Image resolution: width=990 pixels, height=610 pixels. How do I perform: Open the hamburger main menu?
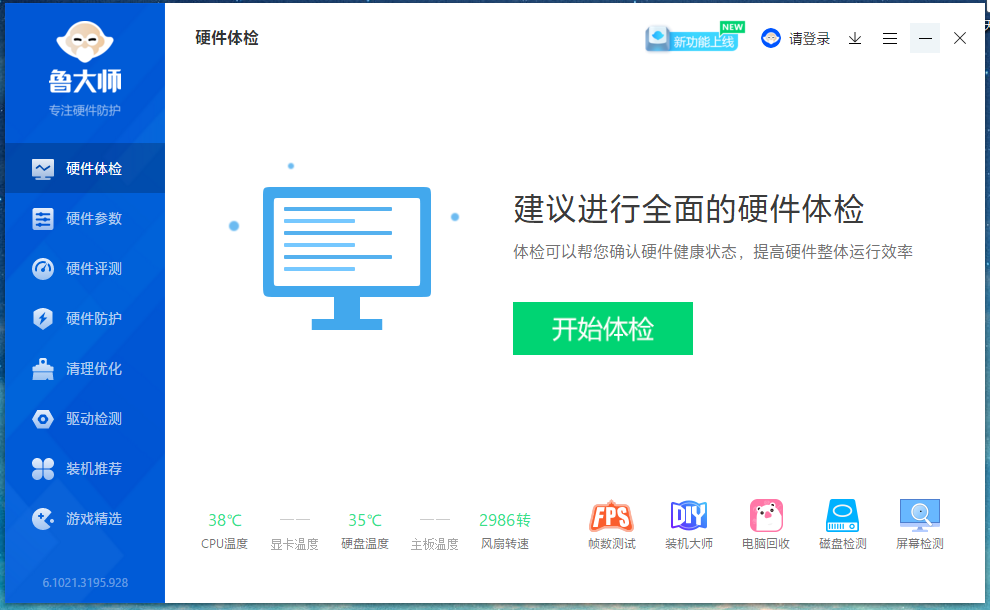(x=890, y=38)
